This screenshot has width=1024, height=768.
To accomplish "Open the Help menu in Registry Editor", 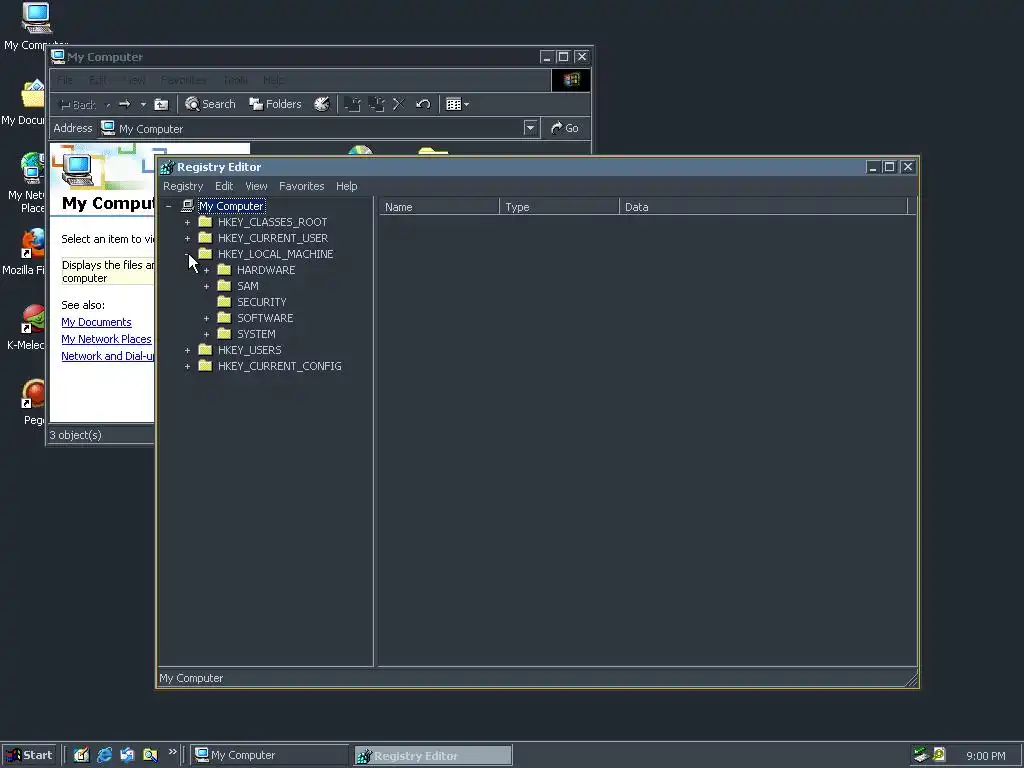I will pyautogui.click(x=347, y=186).
